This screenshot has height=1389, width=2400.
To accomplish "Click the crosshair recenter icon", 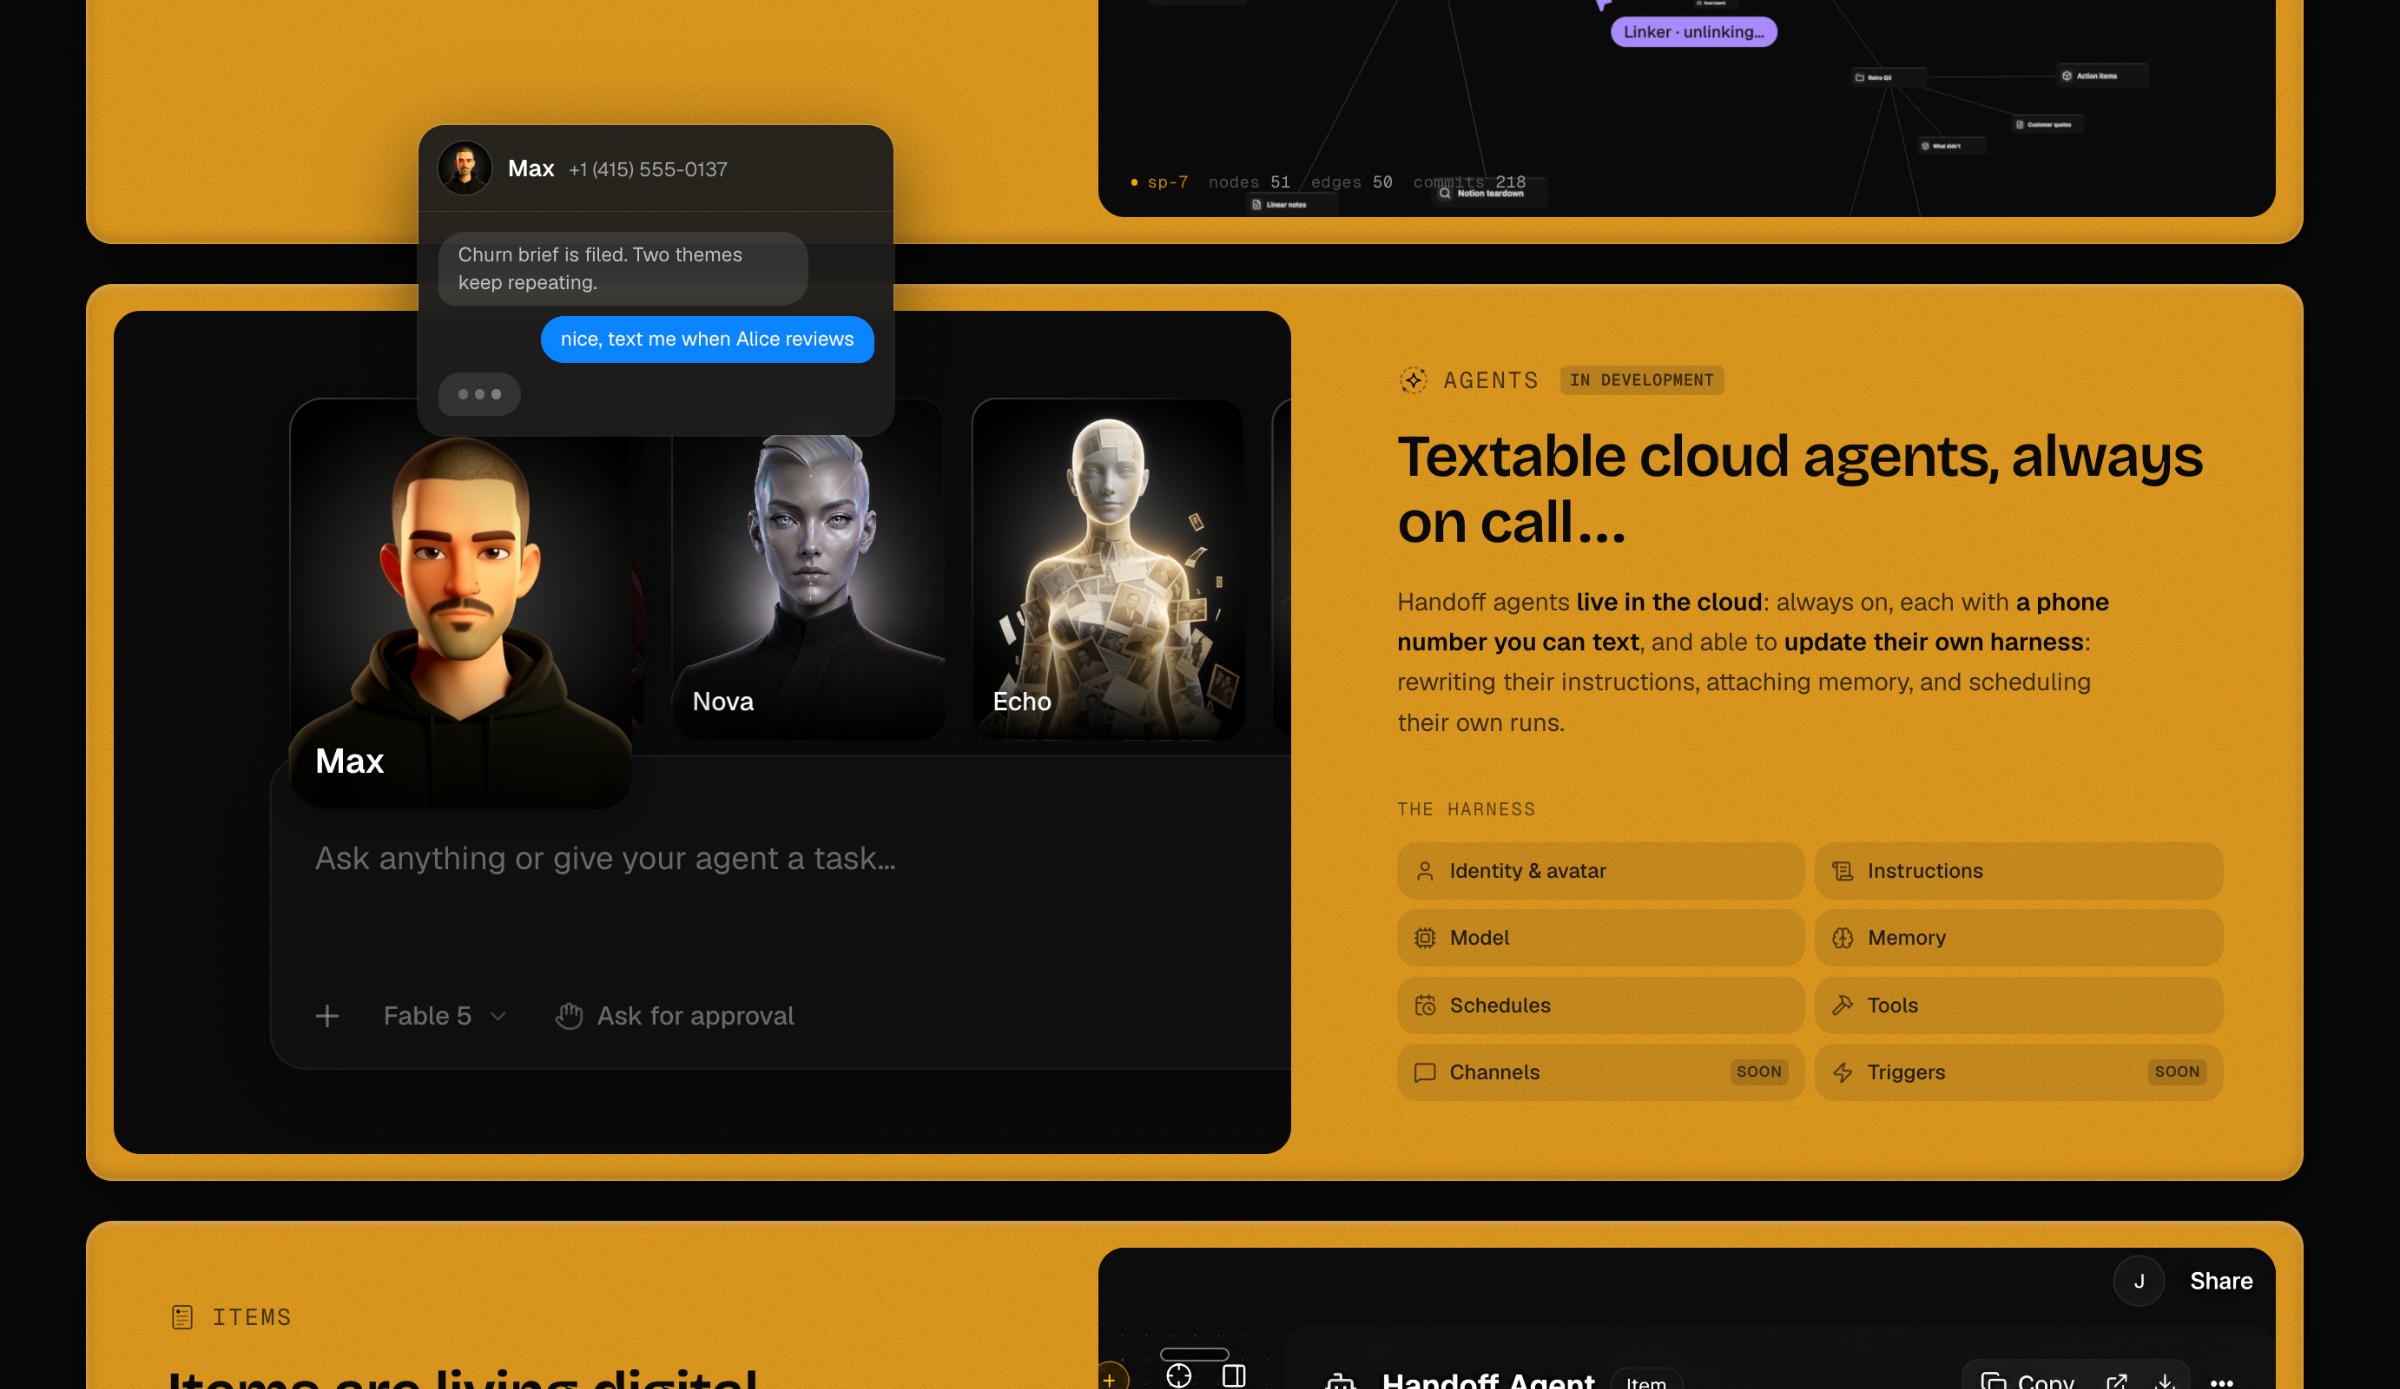I will click(x=1179, y=1376).
